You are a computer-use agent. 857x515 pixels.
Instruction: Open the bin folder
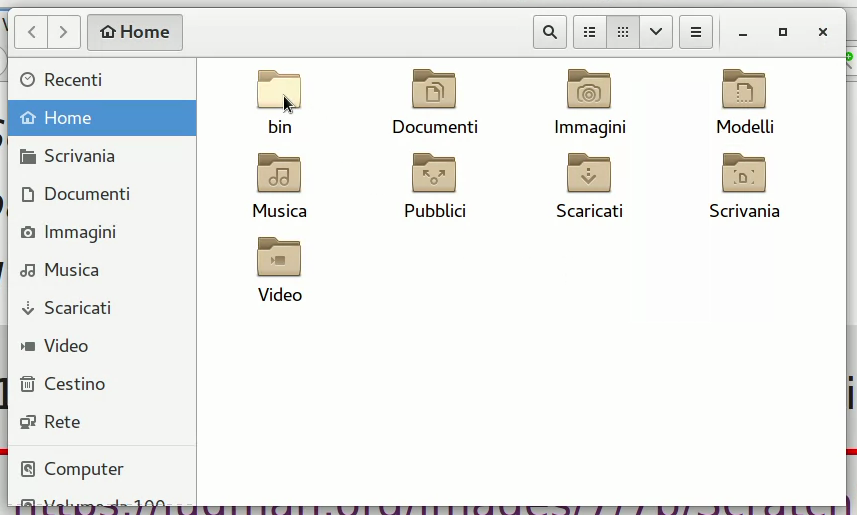(x=279, y=91)
